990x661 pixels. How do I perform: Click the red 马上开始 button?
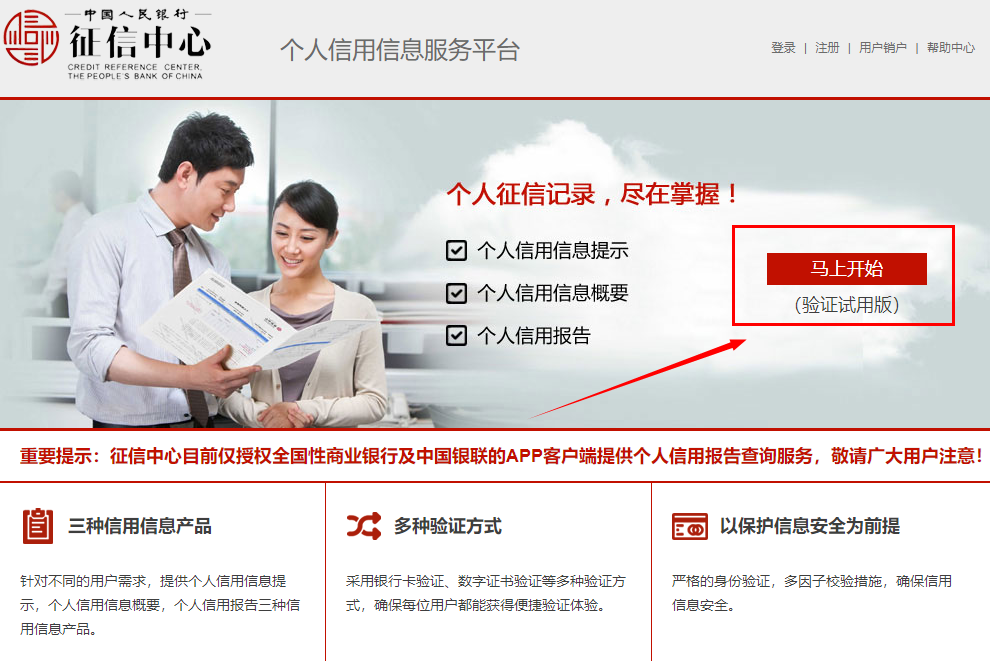[847, 269]
